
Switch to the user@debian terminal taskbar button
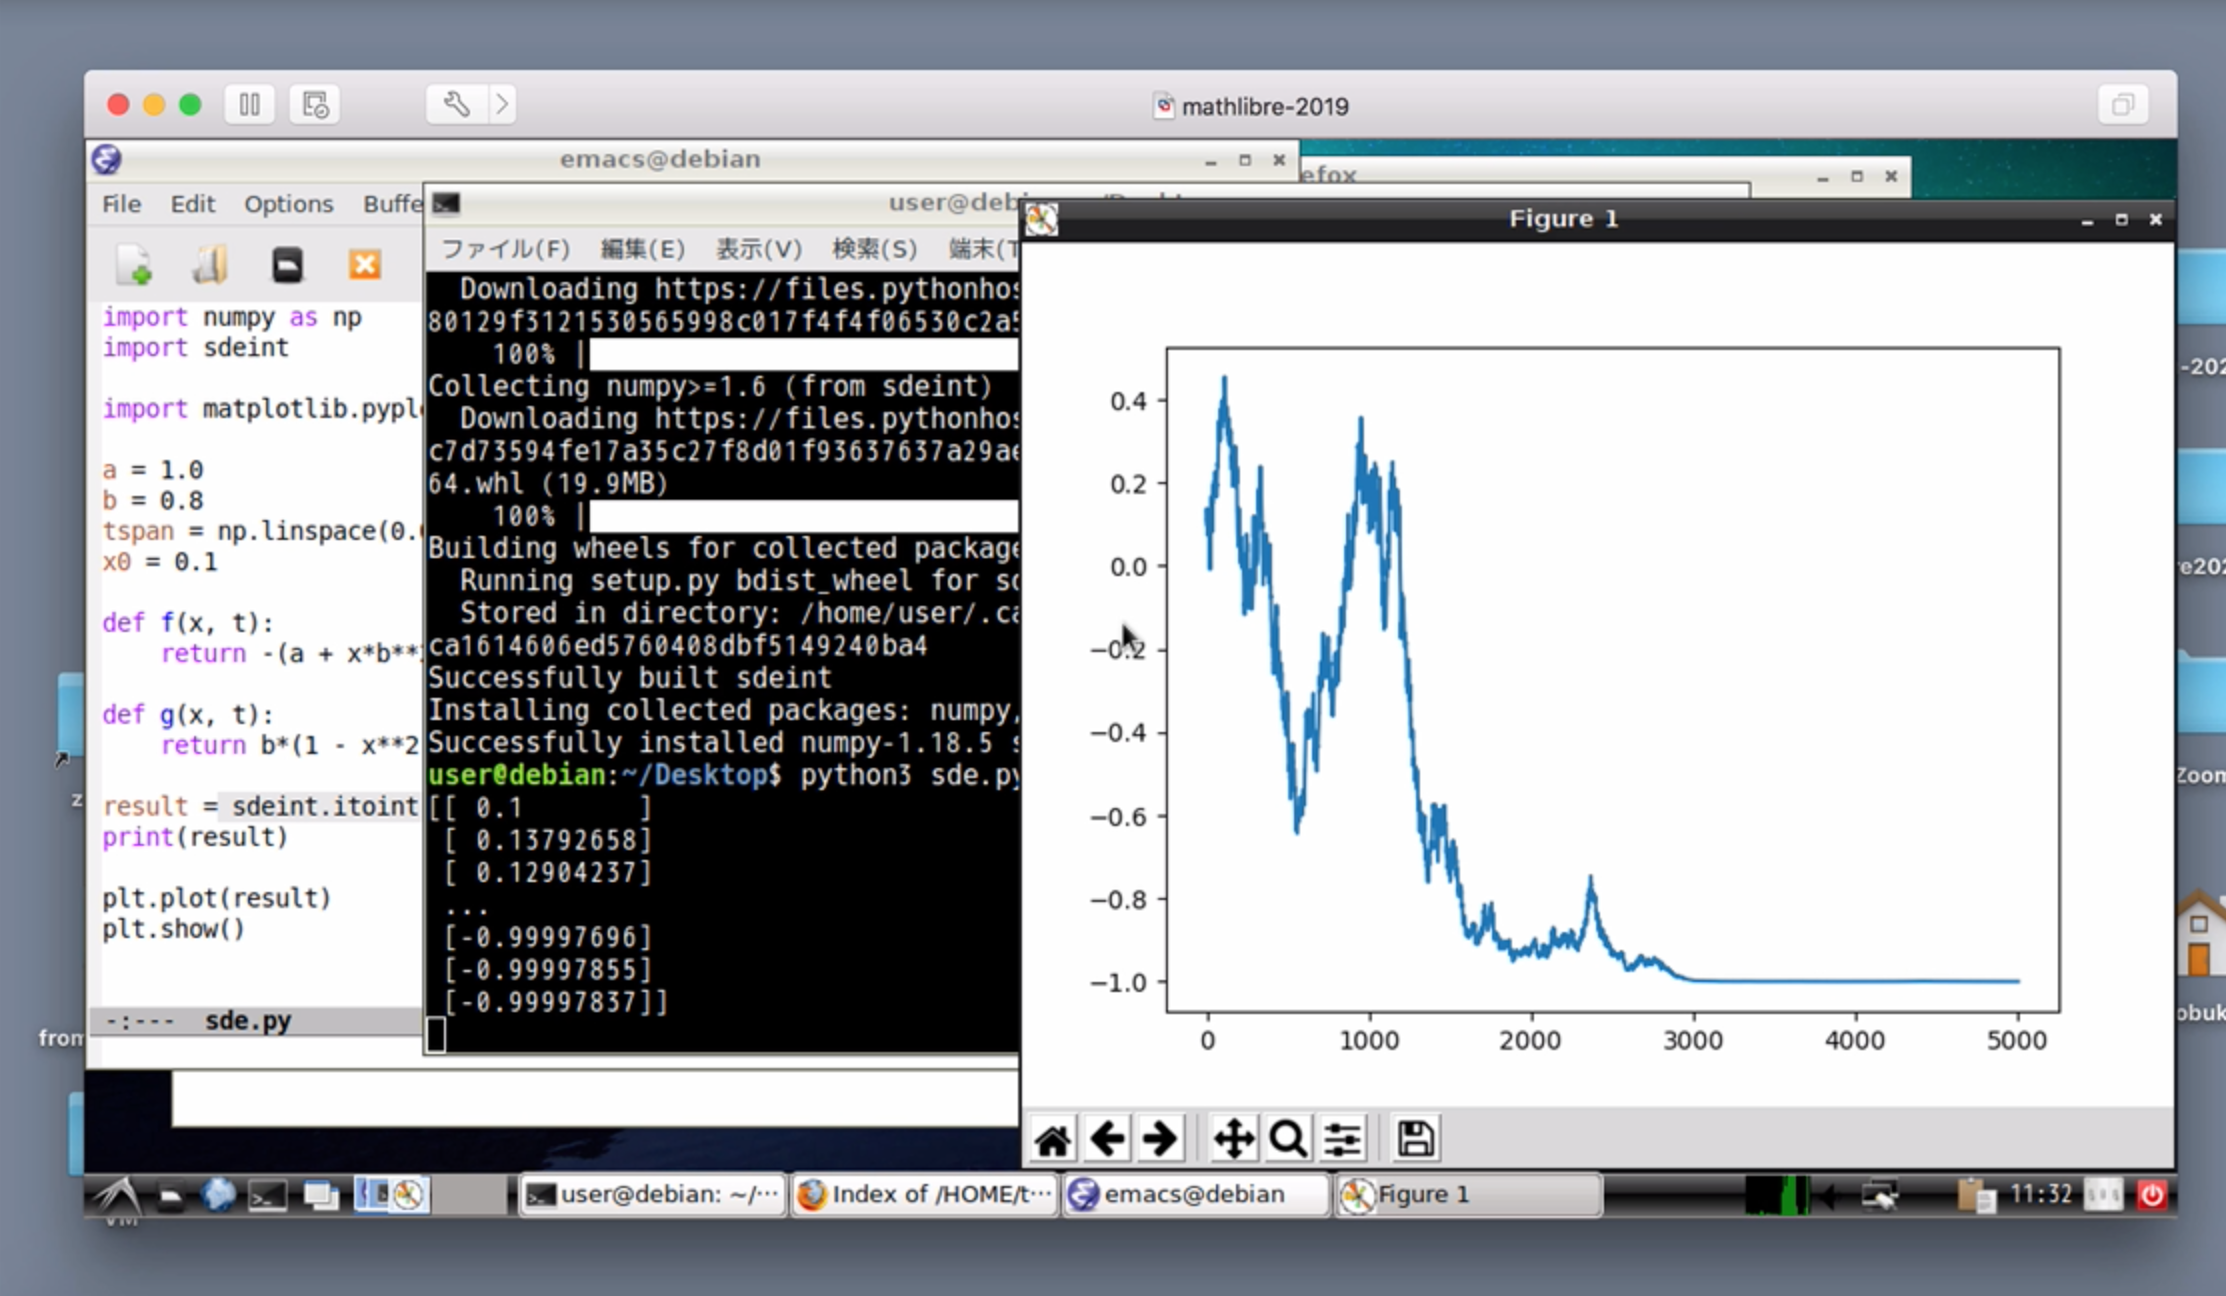[653, 1195]
